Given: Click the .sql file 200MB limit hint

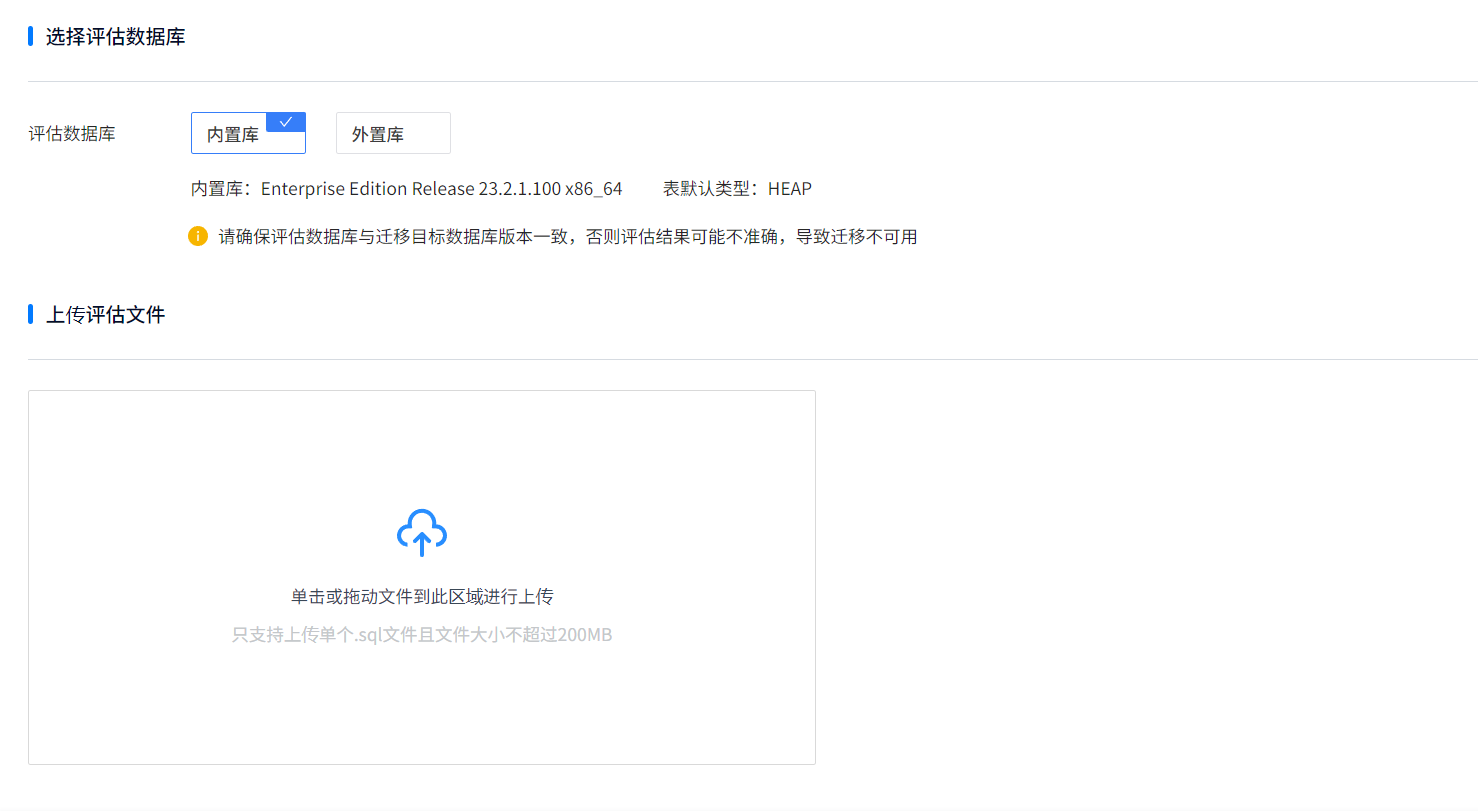Looking at the screenshot, I should (x=422, y=635).
